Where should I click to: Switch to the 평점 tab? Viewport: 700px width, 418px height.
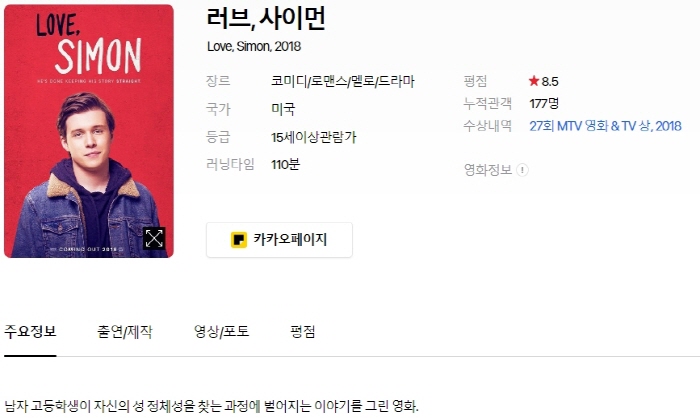point(303,331)
